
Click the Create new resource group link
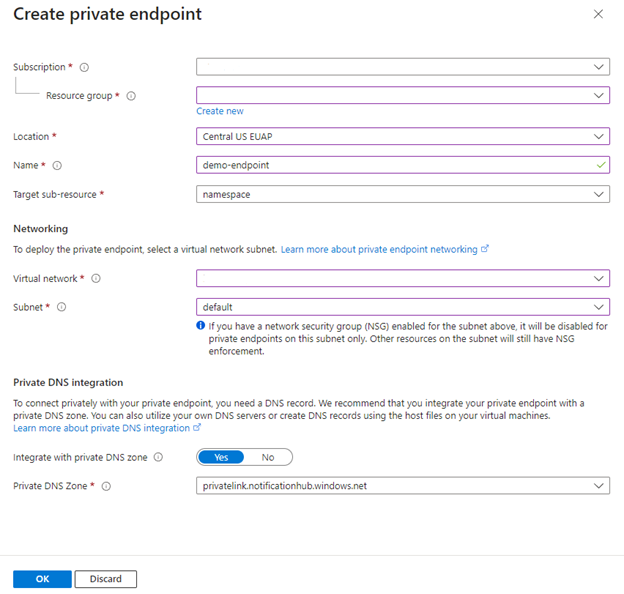tap(220, 111)
